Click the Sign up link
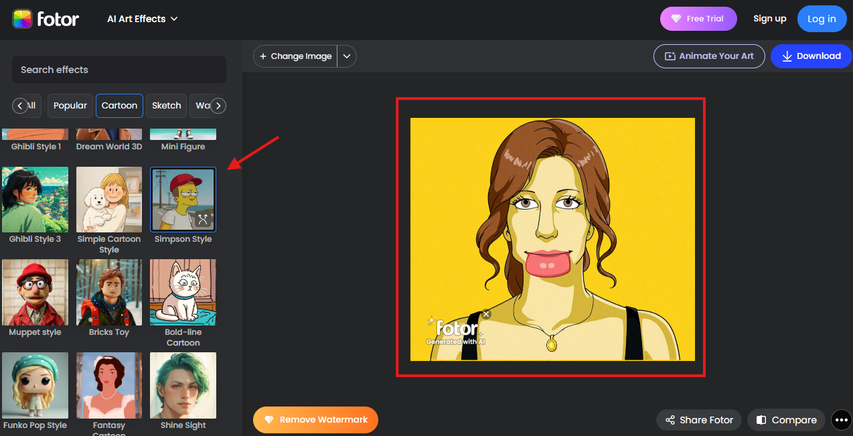Image resolution: width=853 pixels, height=436 pixels. pos(769,19)
